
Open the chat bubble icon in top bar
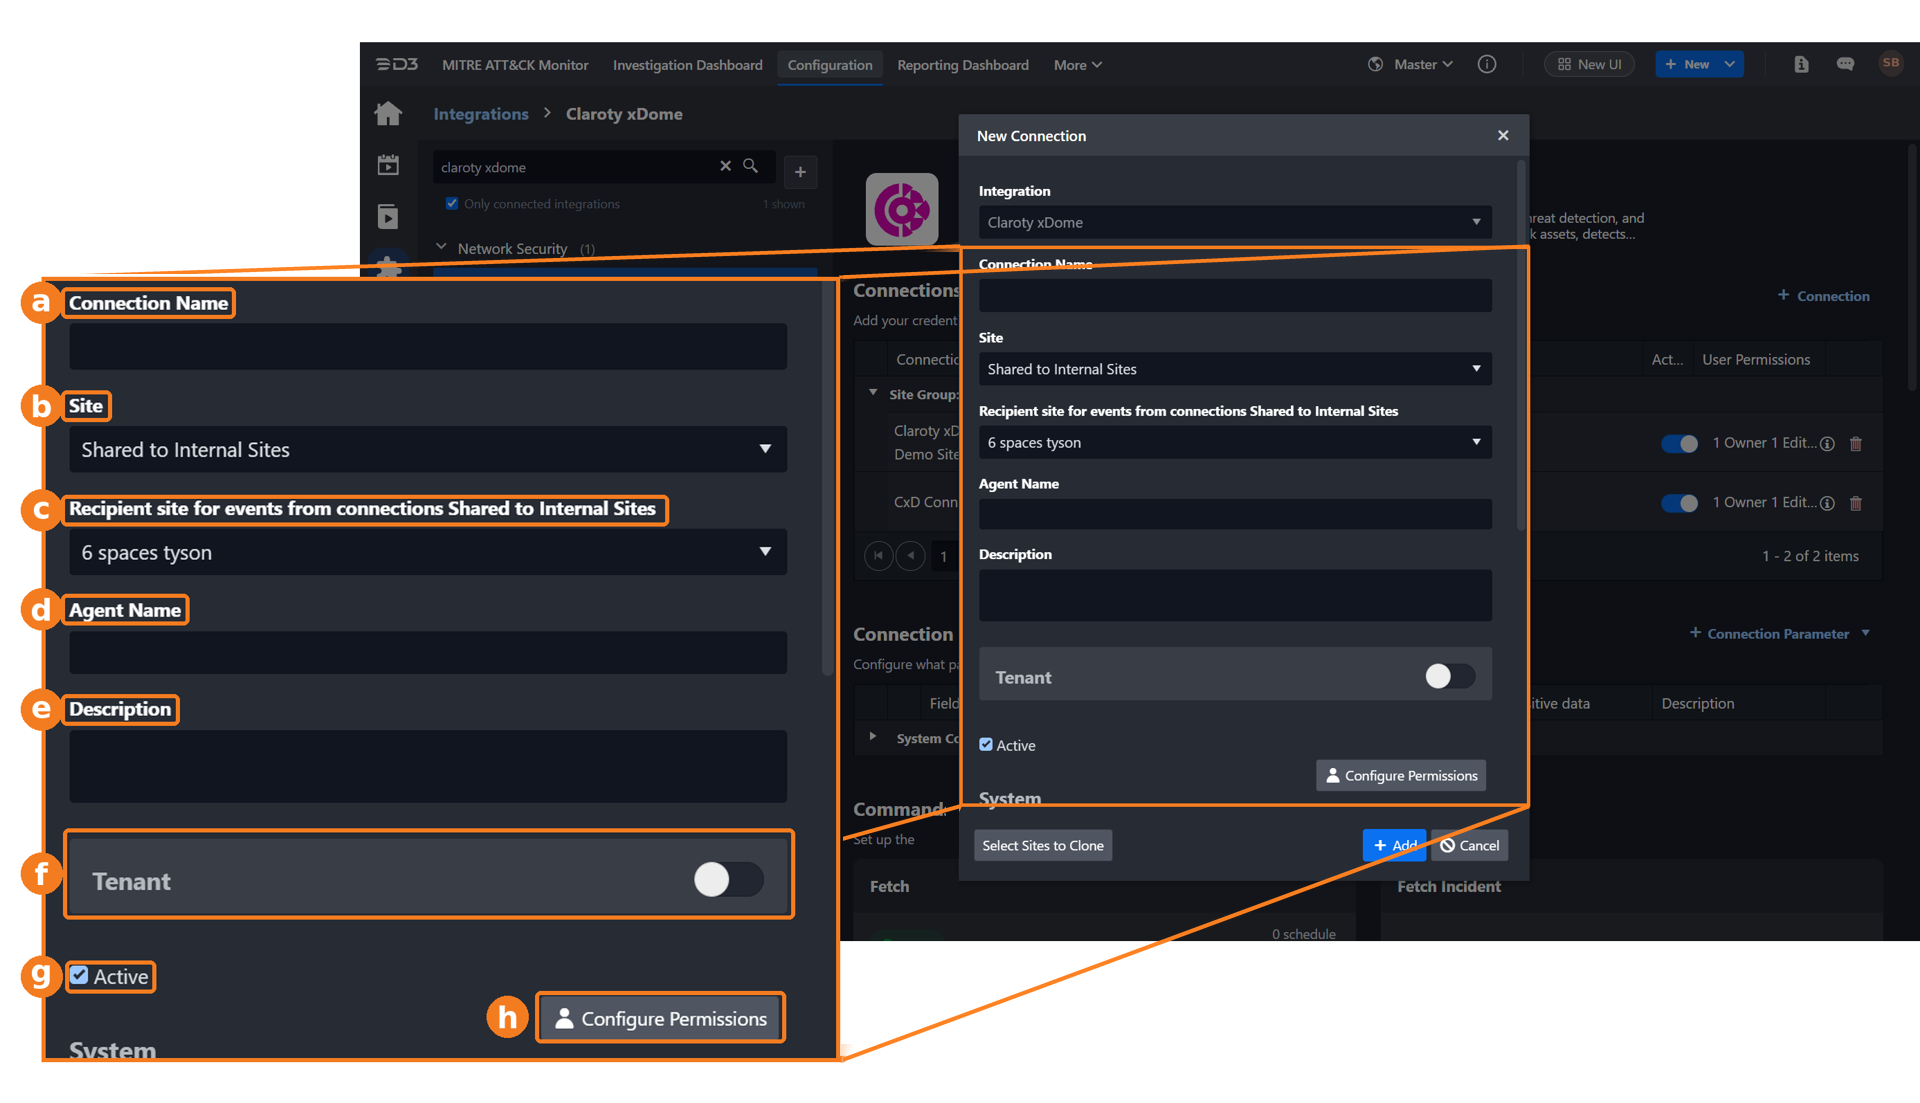click(x=1845, y=64)
